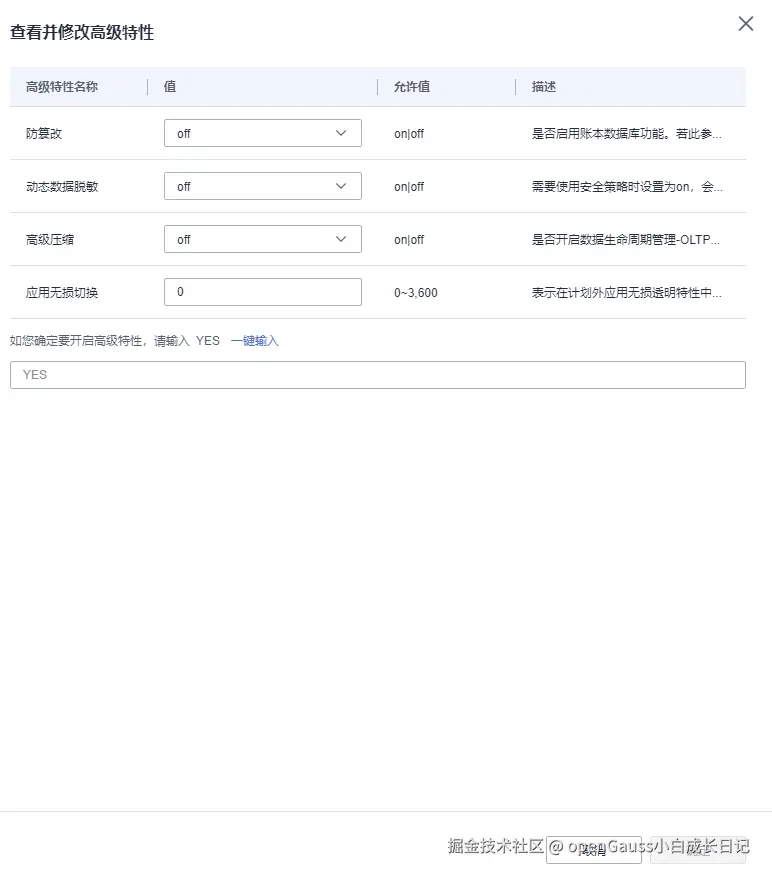The image size is (772, 878).
Task: Click the dialog title 查看并修改高级特性
Action: 82,32
